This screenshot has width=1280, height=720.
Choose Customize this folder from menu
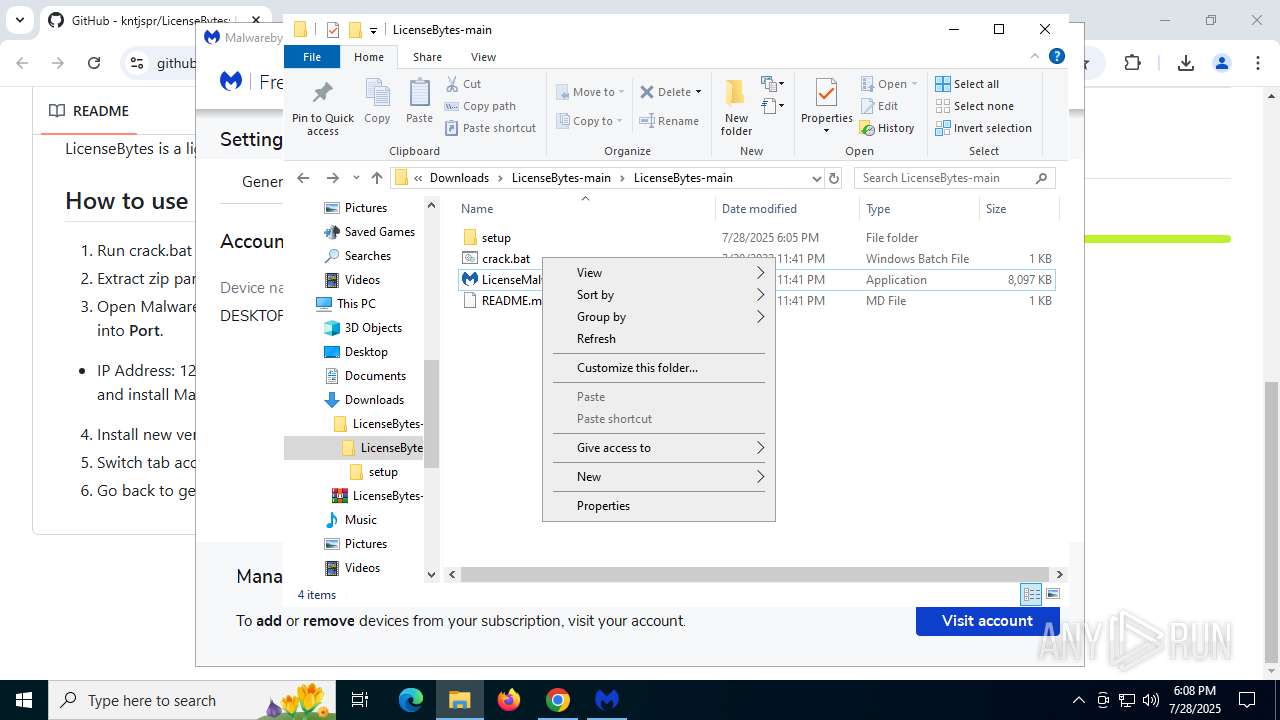click(x=659, y=368)
